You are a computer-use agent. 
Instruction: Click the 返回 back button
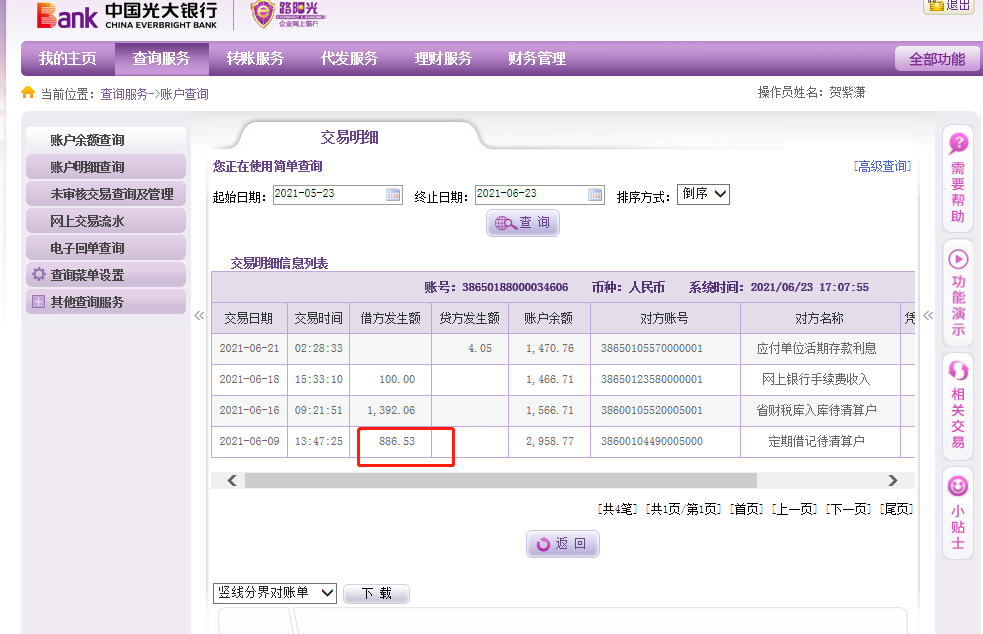coord(563,544)
